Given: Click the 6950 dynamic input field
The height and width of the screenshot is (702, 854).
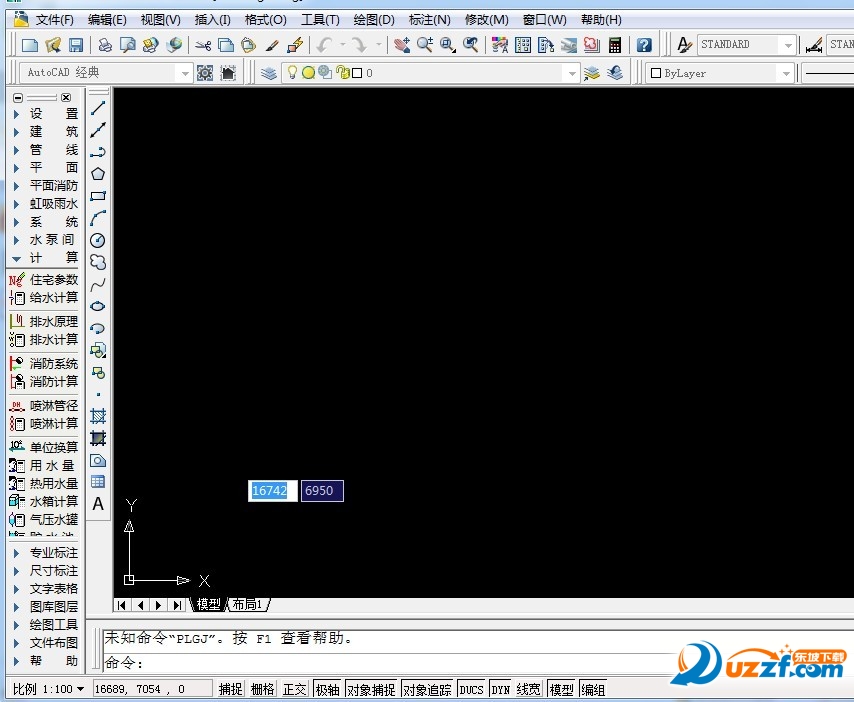Looking at the screenshot, I should pos(322,491).
